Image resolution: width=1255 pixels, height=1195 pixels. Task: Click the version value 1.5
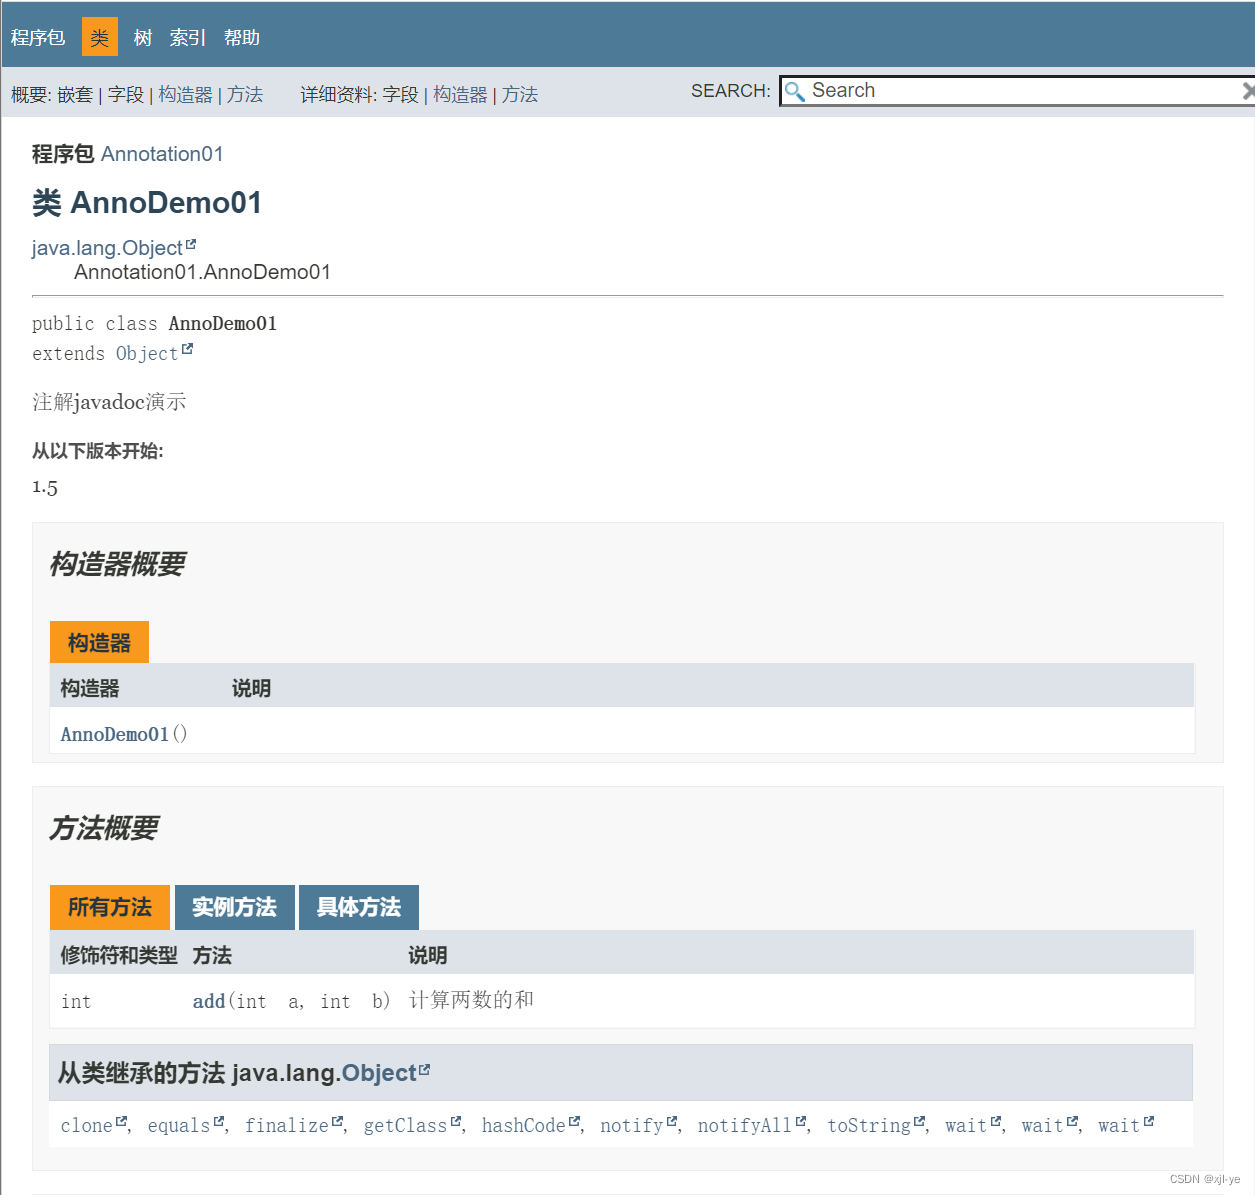(45, 487)
